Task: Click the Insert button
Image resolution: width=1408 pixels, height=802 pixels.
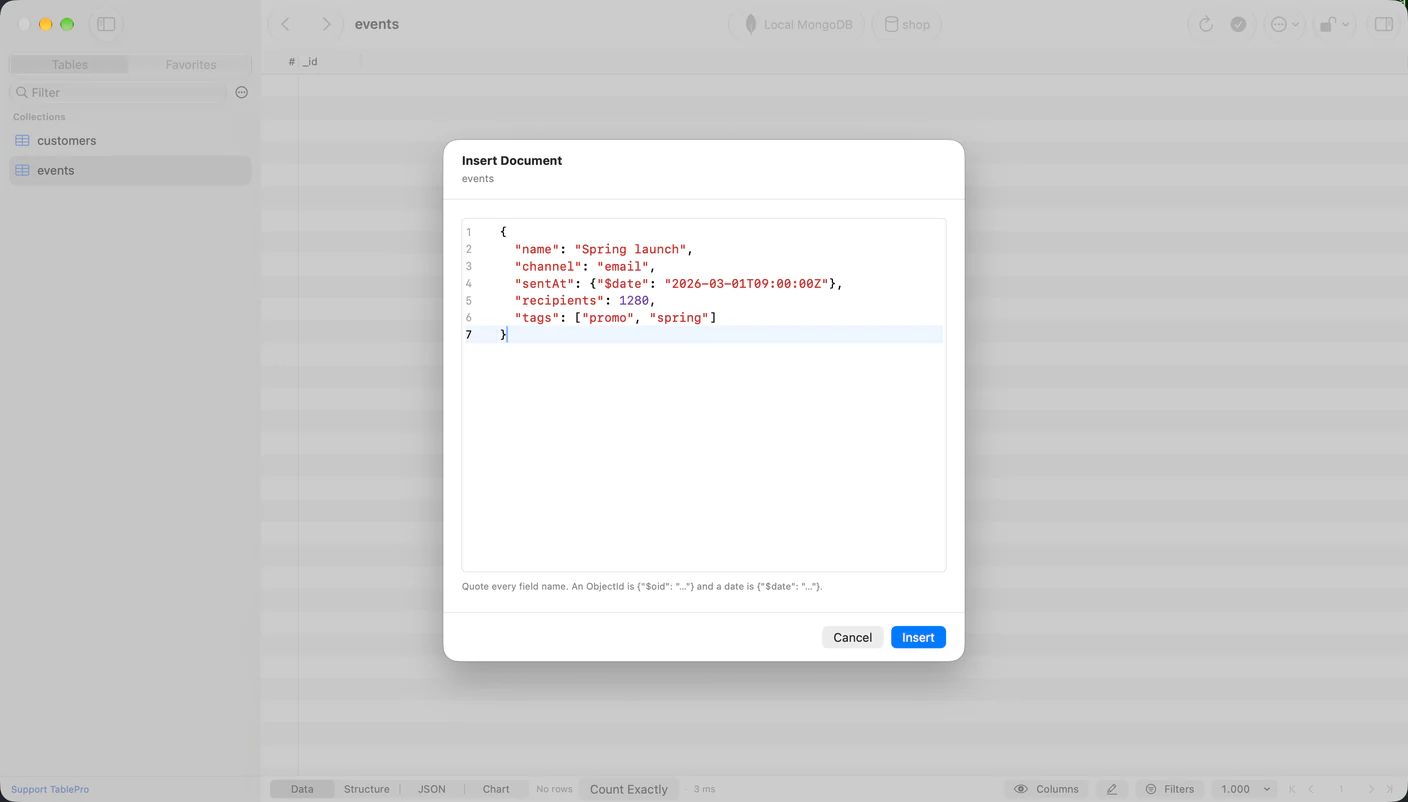Action: [x=918, y=637]
